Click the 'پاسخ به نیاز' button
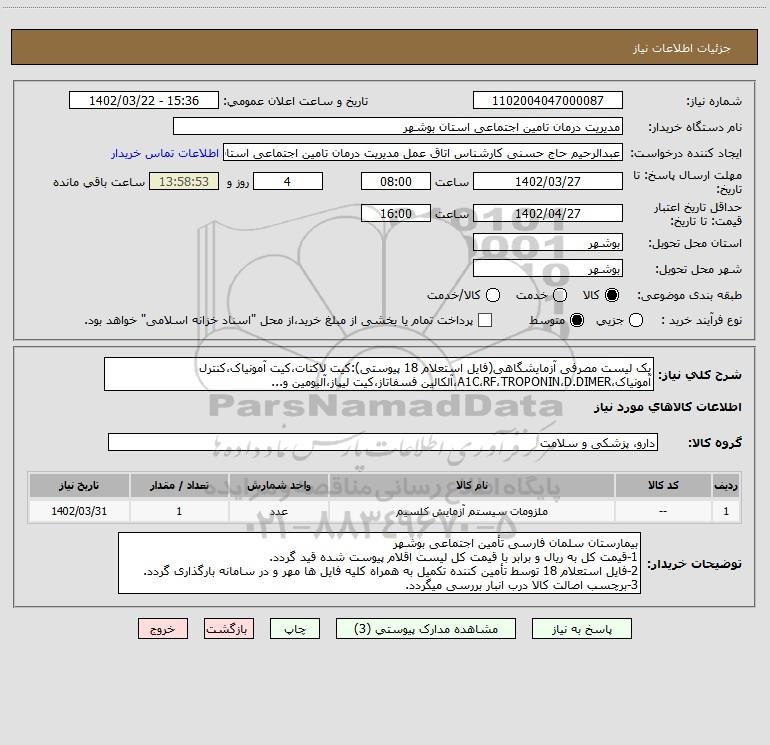770x745 pixels. click(581, 629)
